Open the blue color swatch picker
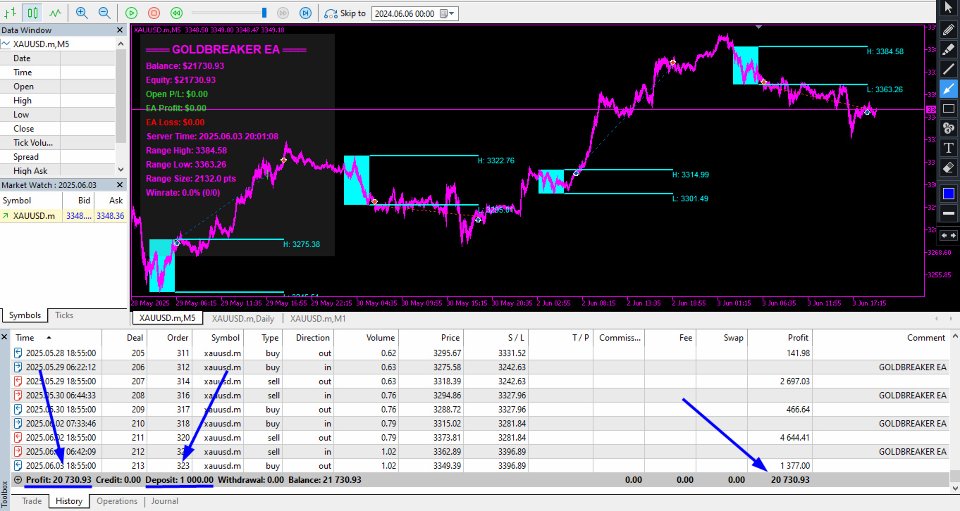The width and height of the screenshot is (960, 511). point(948,193)
